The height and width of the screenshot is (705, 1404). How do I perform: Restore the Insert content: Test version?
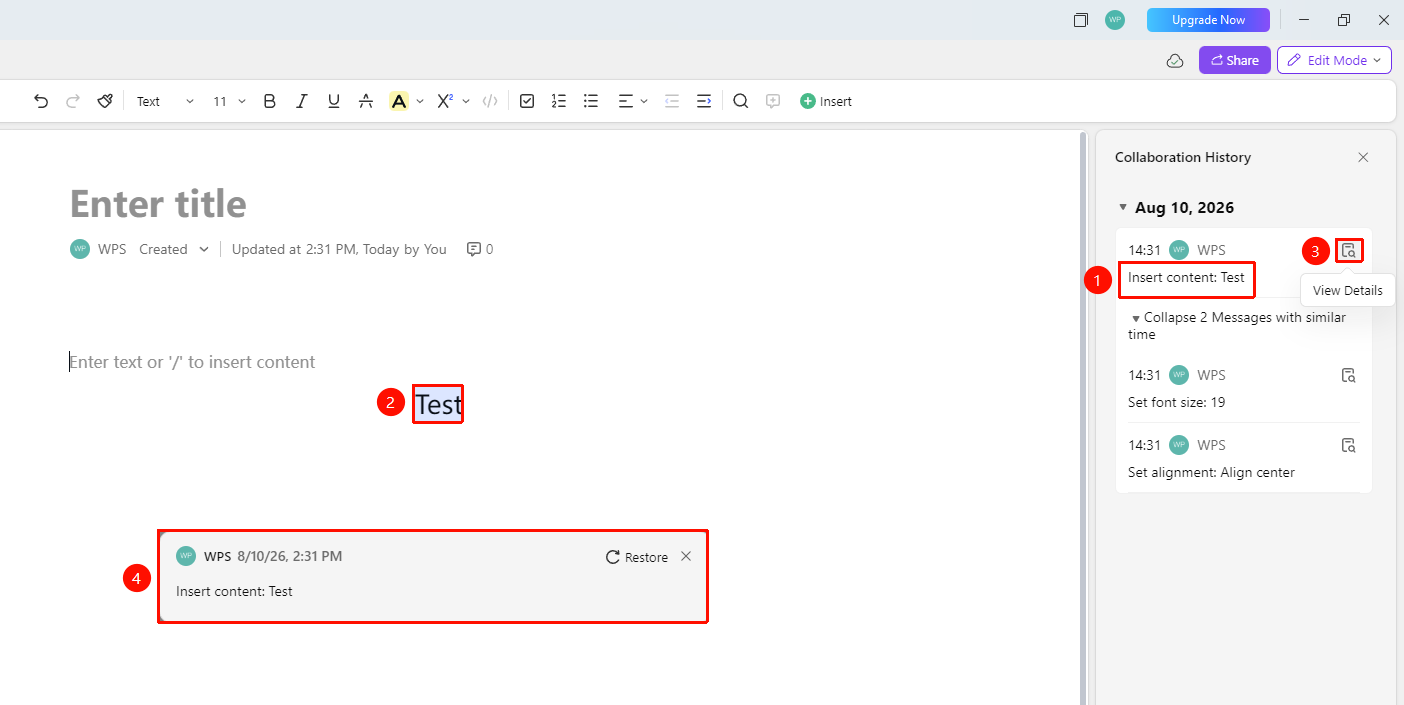coord(637,557)
